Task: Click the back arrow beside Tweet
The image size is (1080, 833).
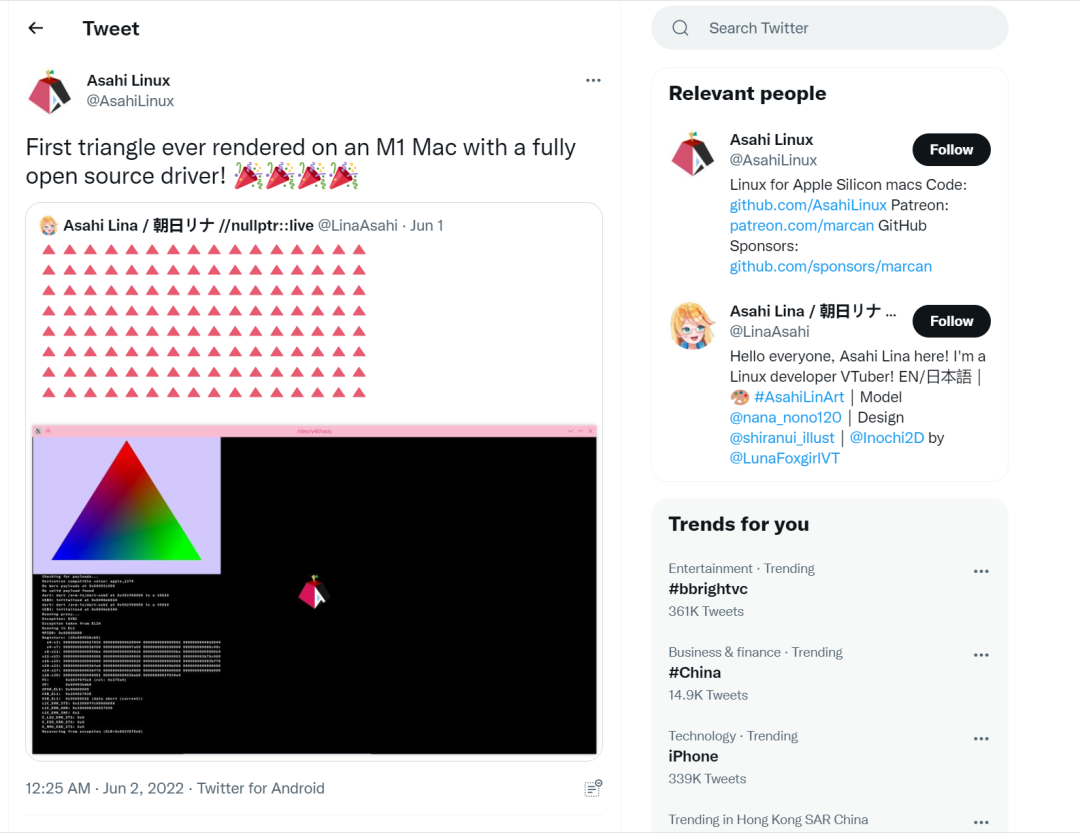Action: 36,28
